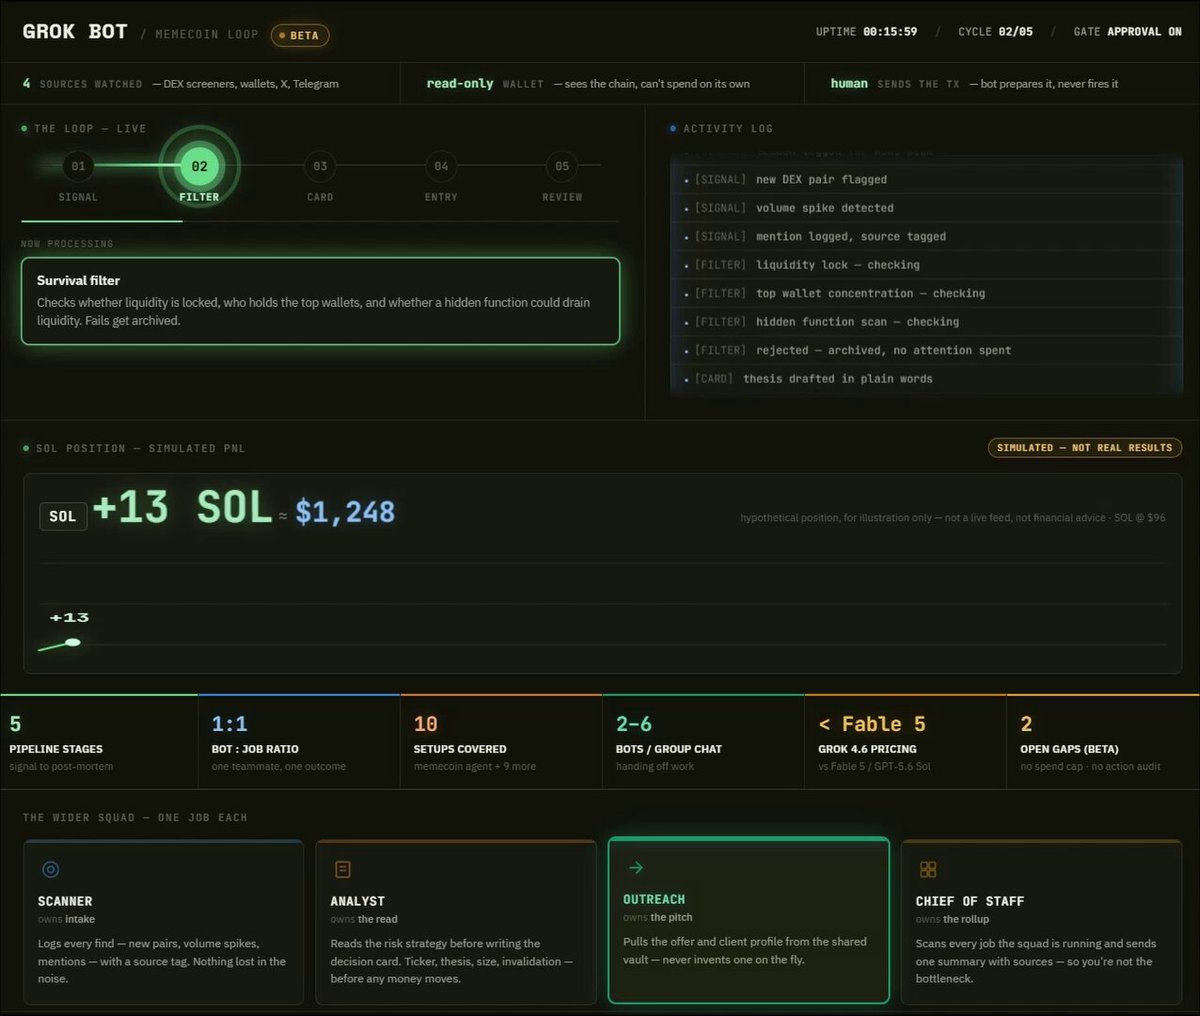Click the +13 SOL position value
The width and height of the screenshot is (1200, 1016).
182,508
